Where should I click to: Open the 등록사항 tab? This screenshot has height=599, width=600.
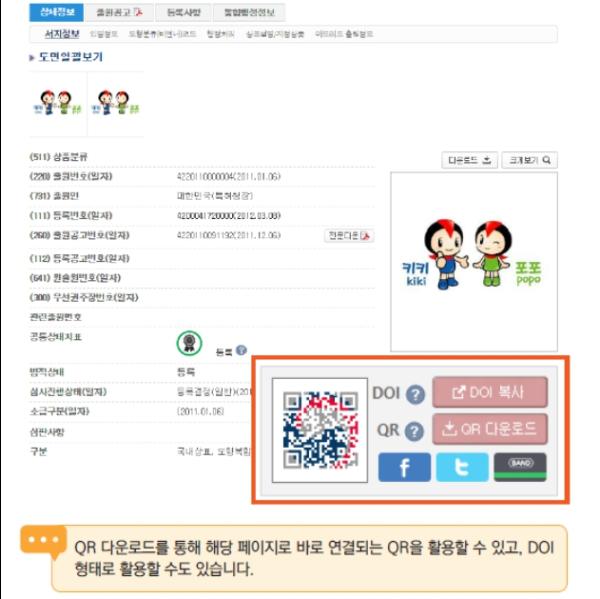pos(184,13)
